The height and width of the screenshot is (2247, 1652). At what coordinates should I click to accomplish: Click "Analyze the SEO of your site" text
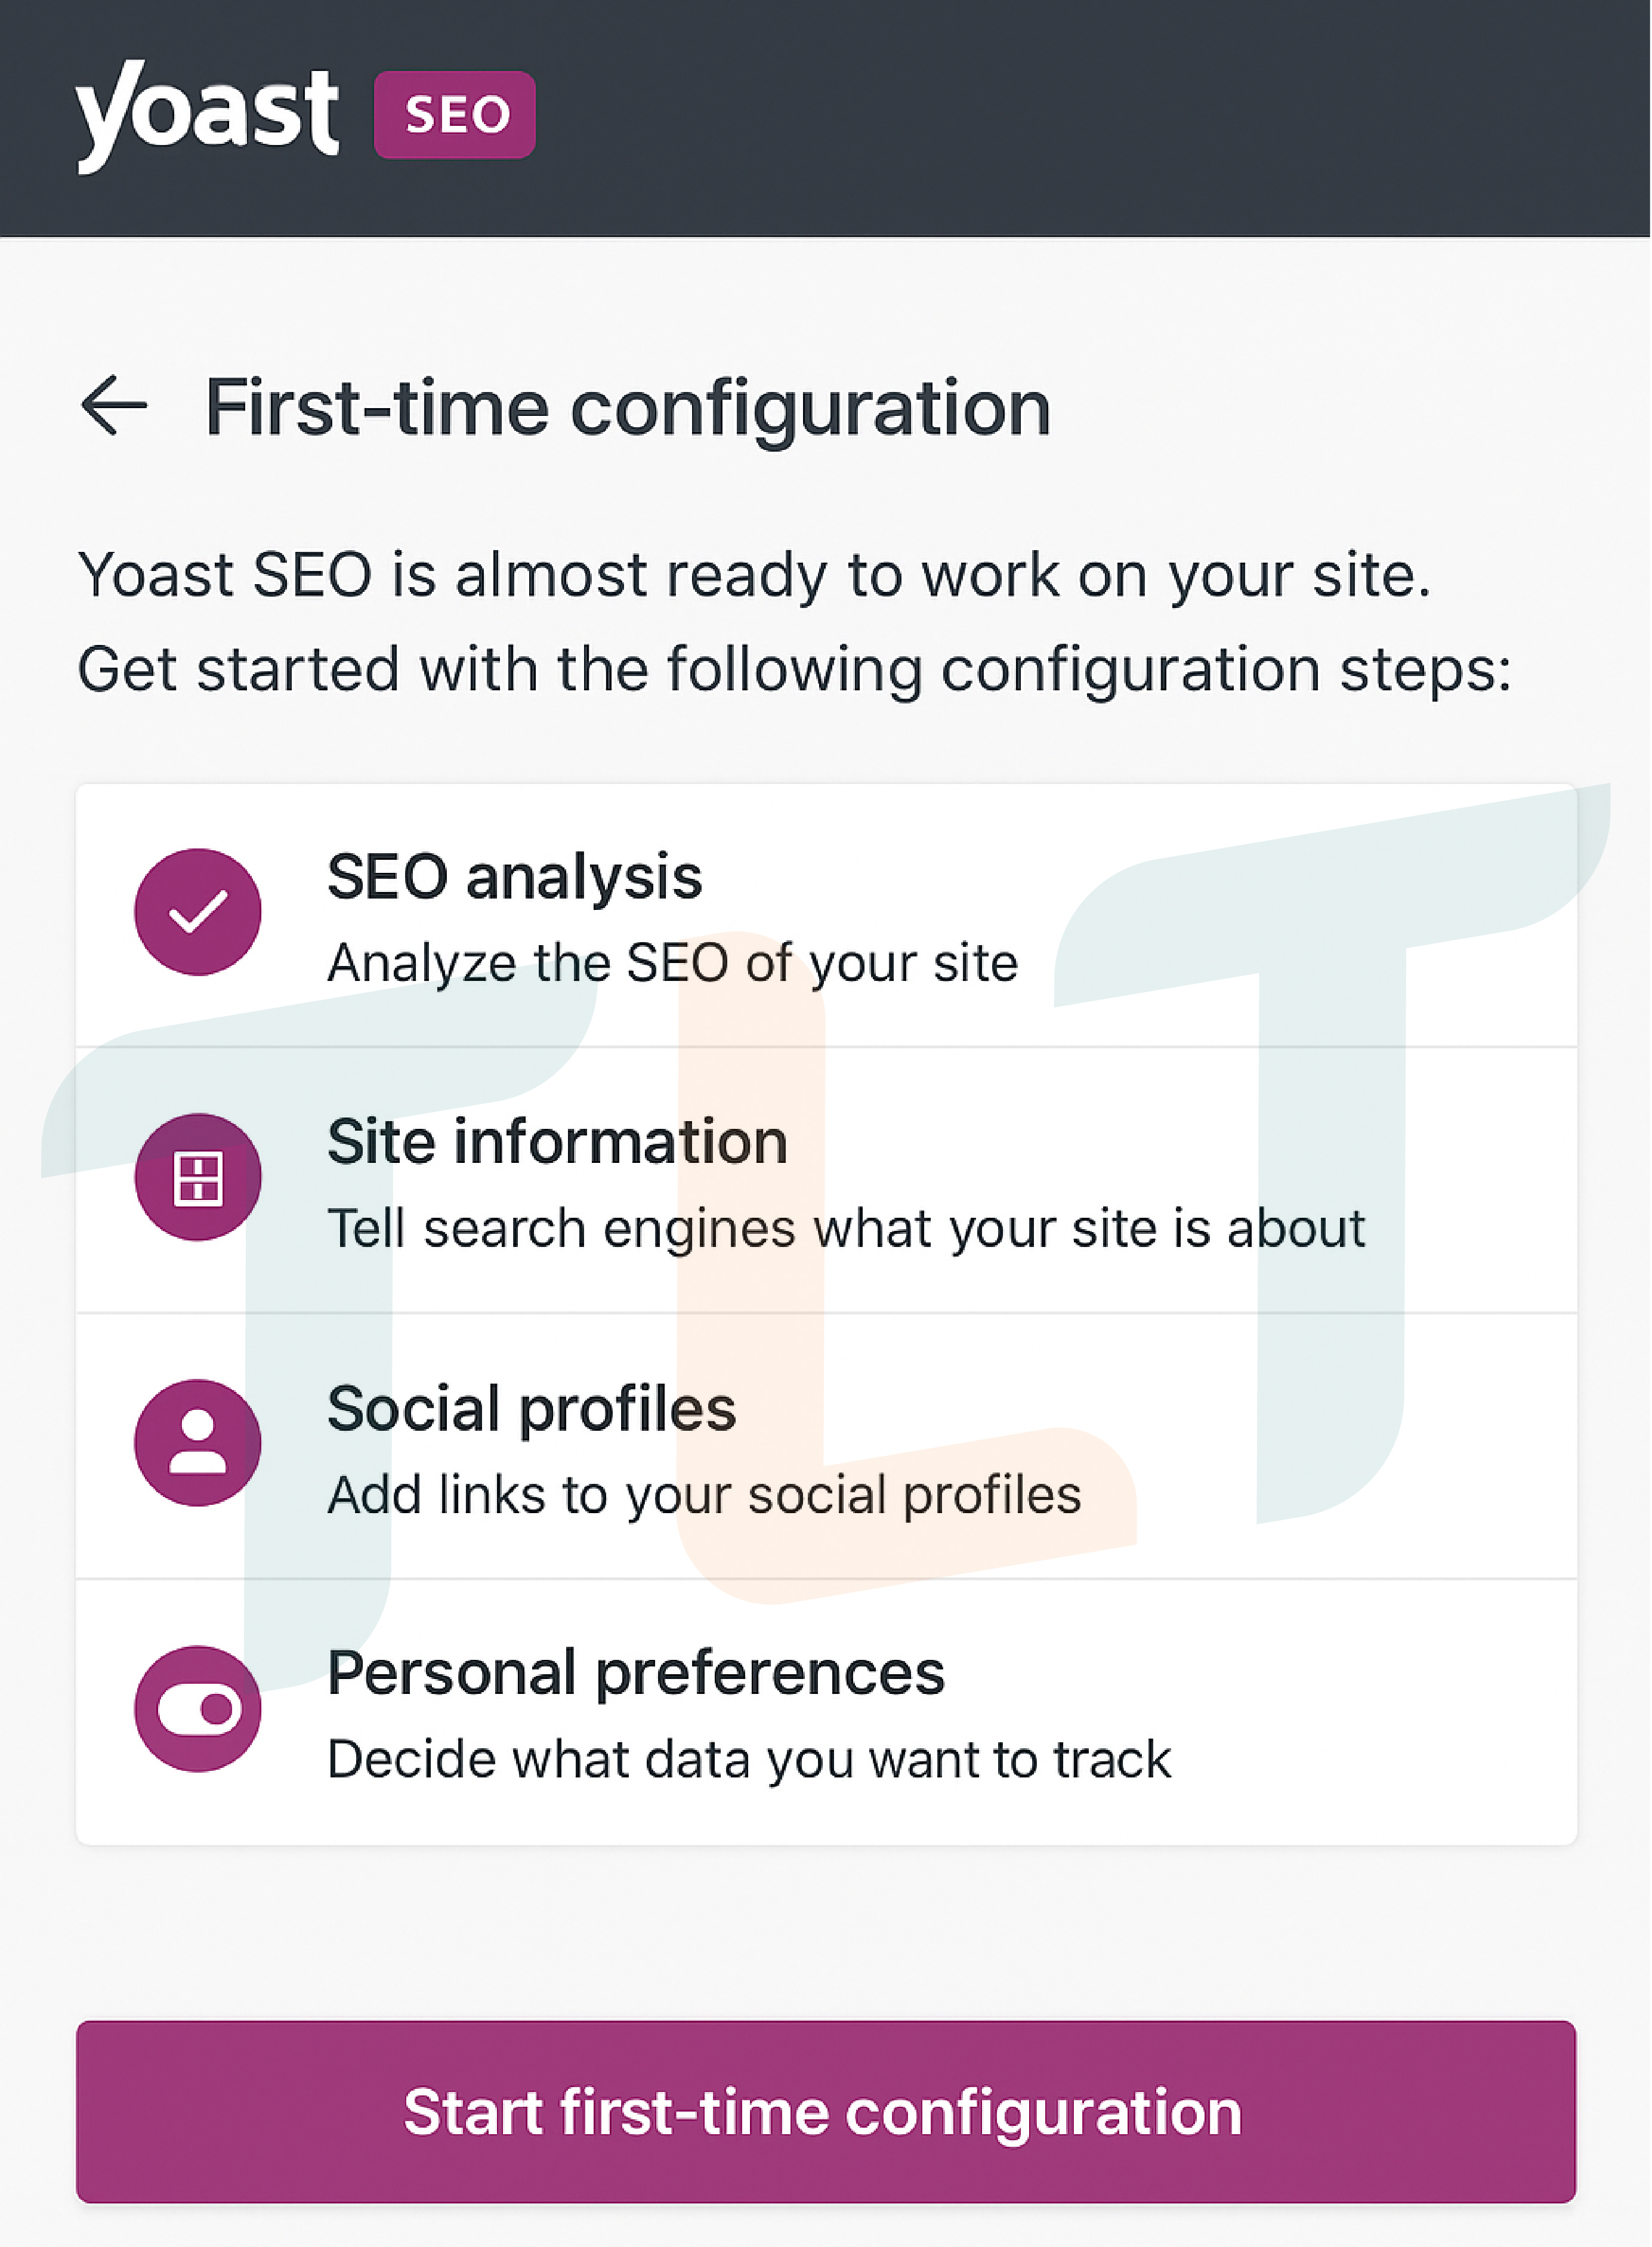point(673,963)
